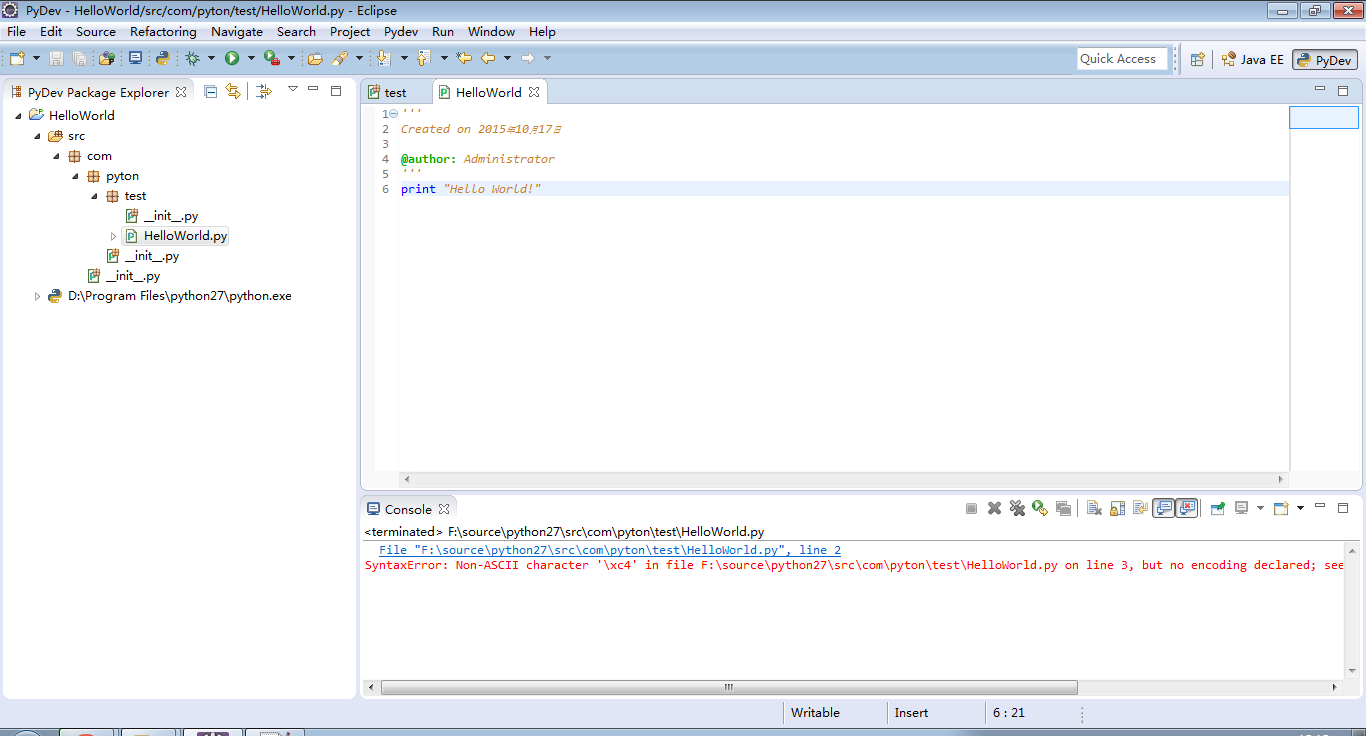Expand the HelloWorld.py tree arrow

pyautogui.click(x=113, y=236)
